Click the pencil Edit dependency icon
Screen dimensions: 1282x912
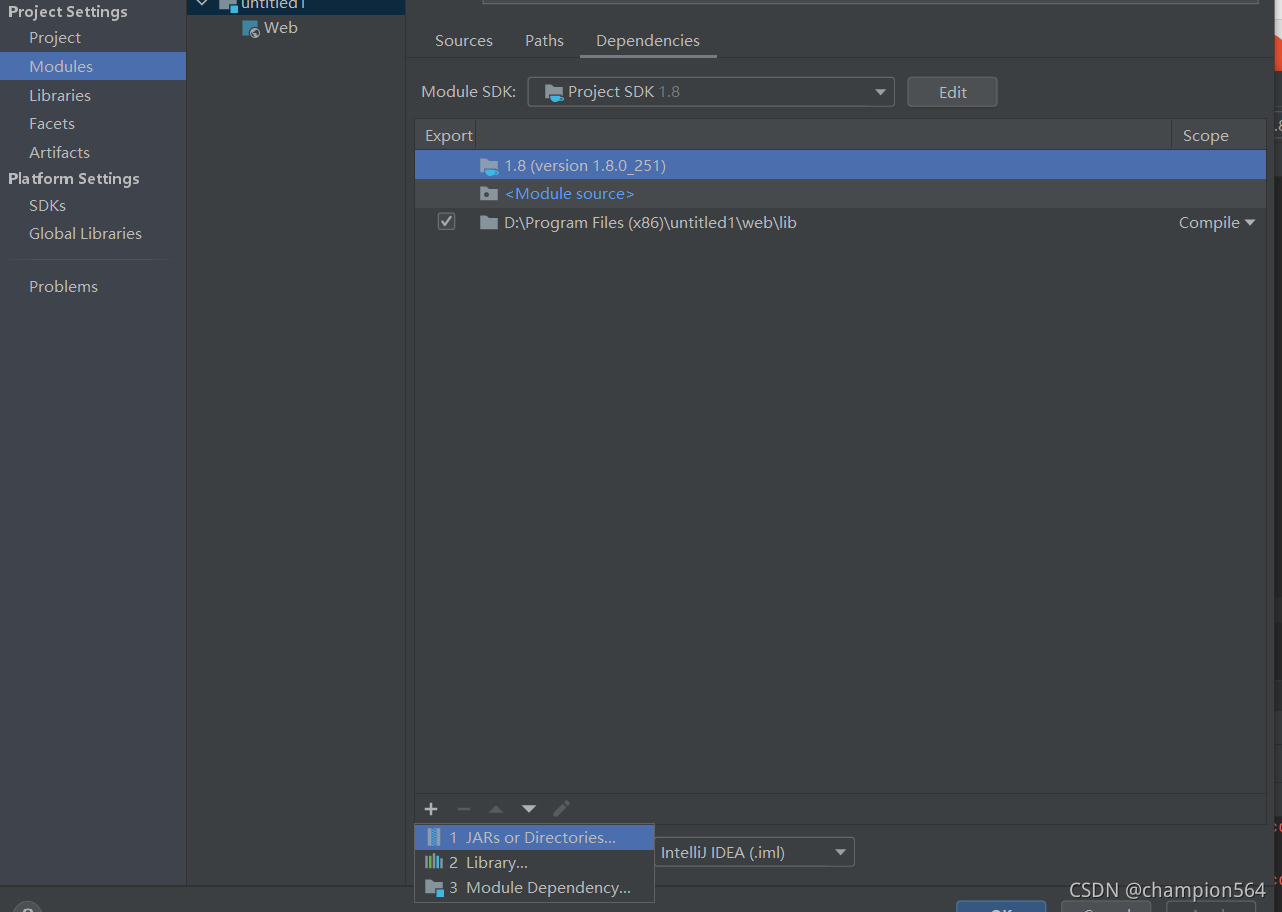point(561,808)
